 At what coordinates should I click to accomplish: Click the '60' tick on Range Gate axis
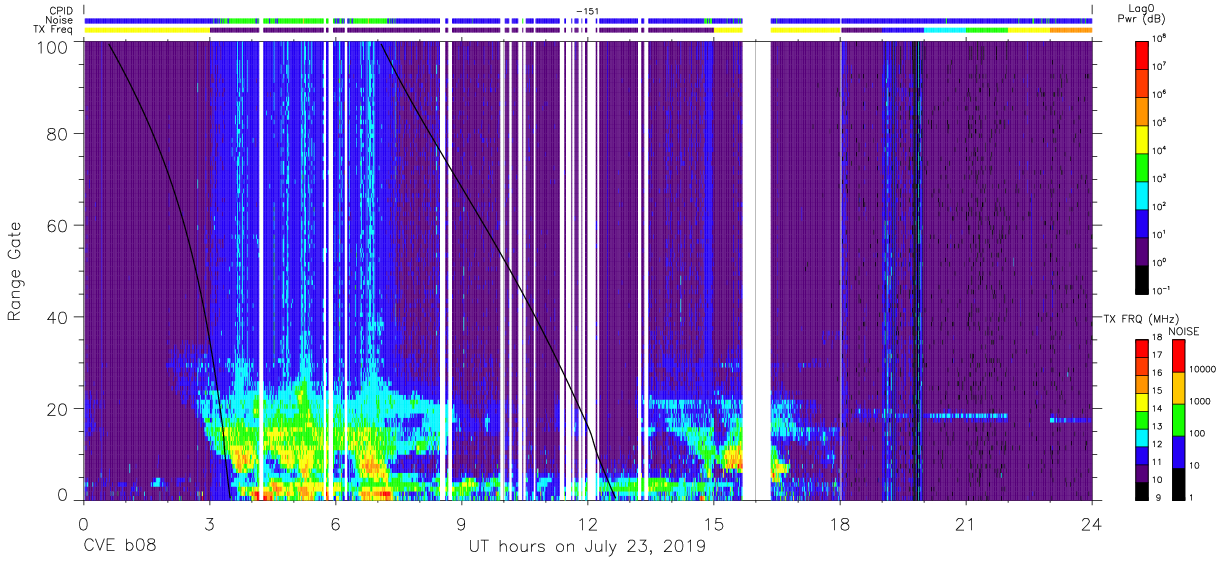click(x=57, y=226)
